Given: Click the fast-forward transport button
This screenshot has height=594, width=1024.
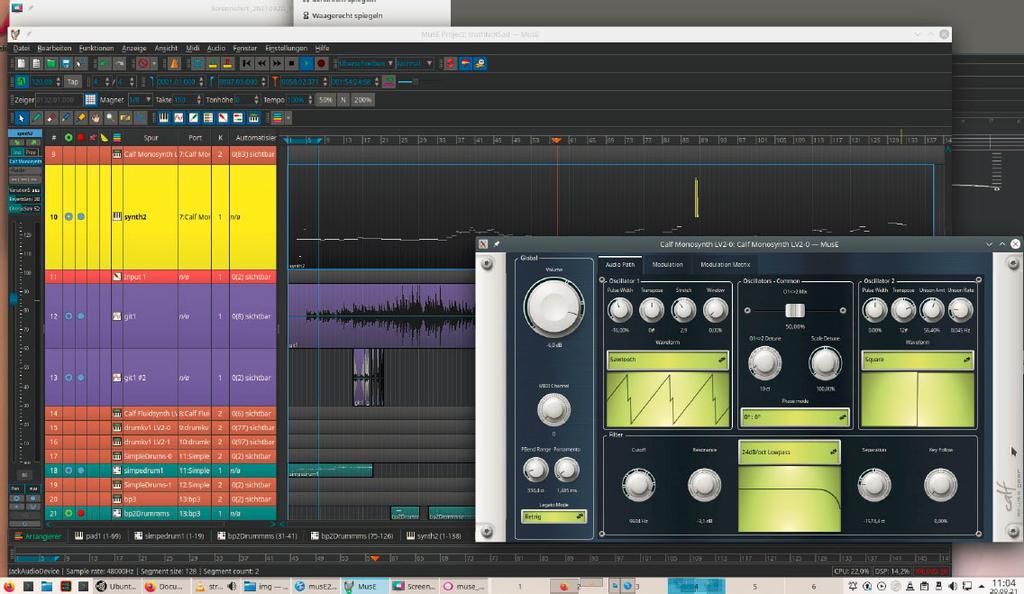Looking at the screenshot, I should [x=276, y=63].
